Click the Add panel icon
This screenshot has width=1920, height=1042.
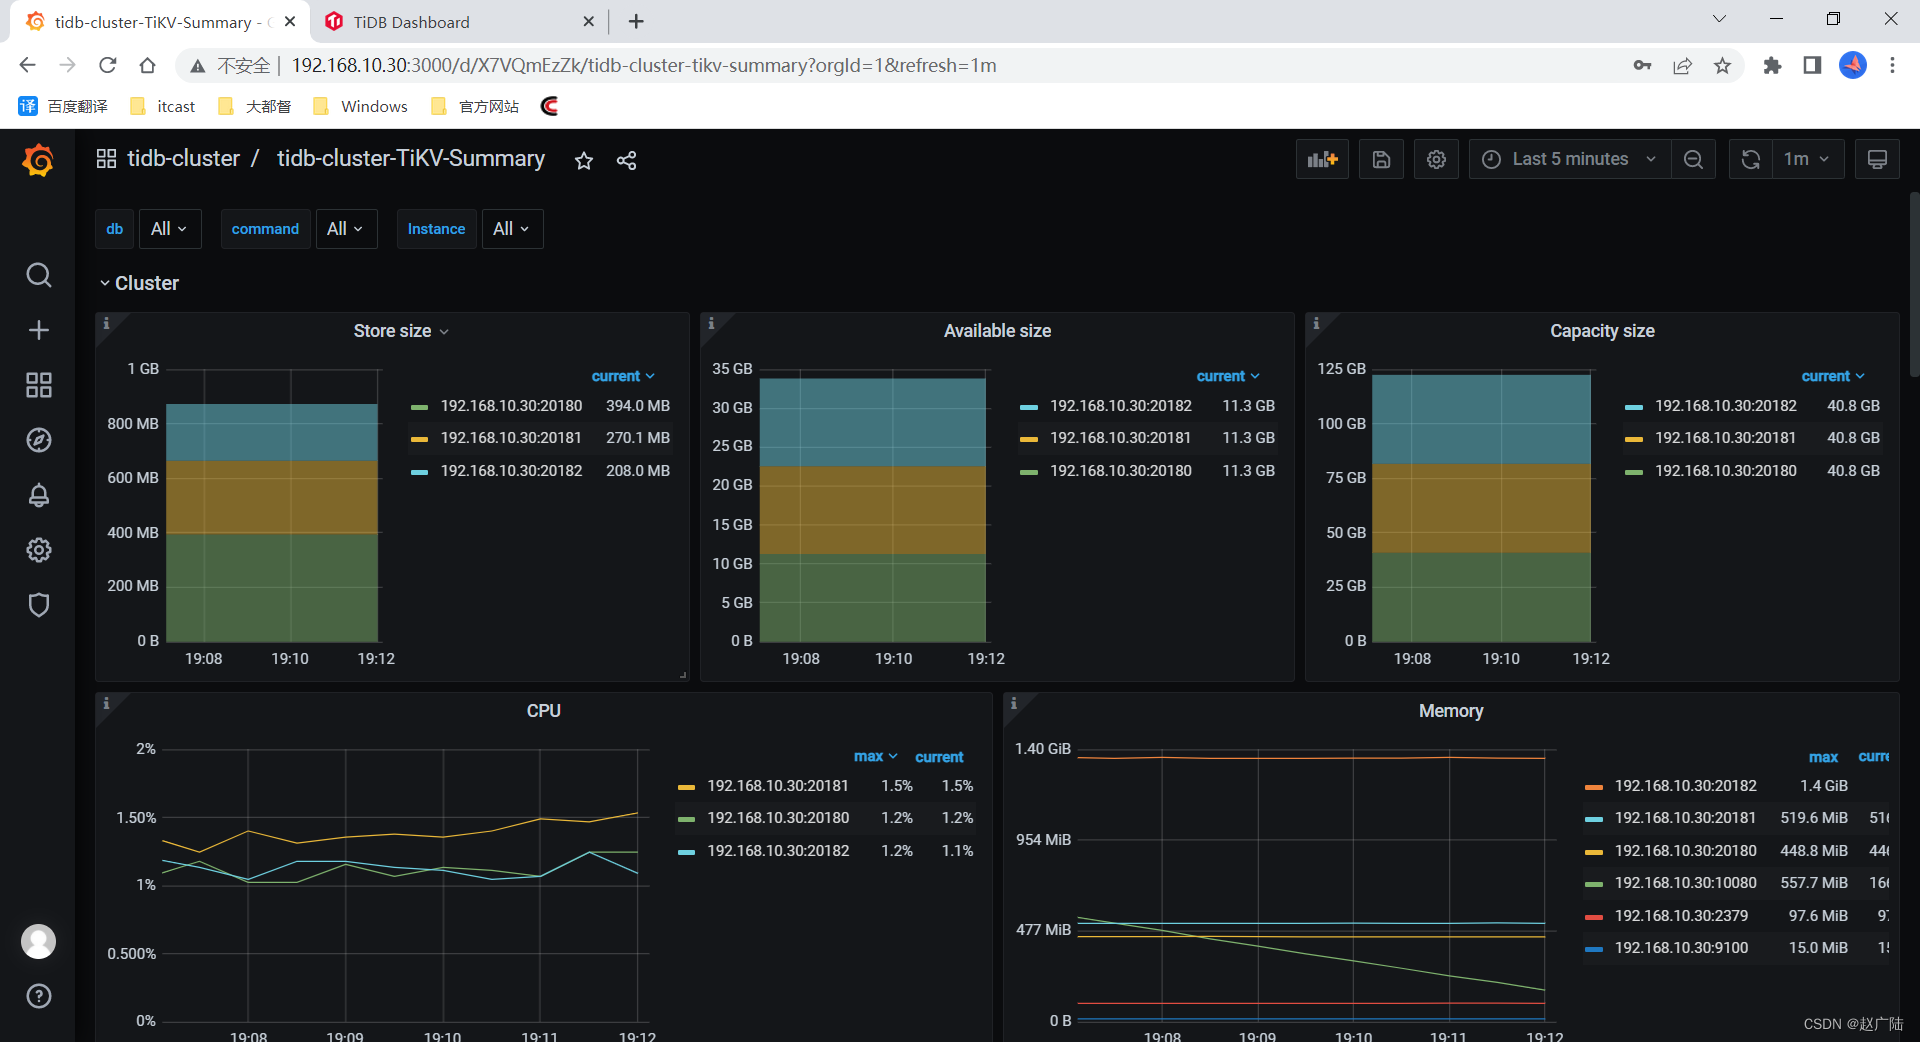coord(1322,159)
